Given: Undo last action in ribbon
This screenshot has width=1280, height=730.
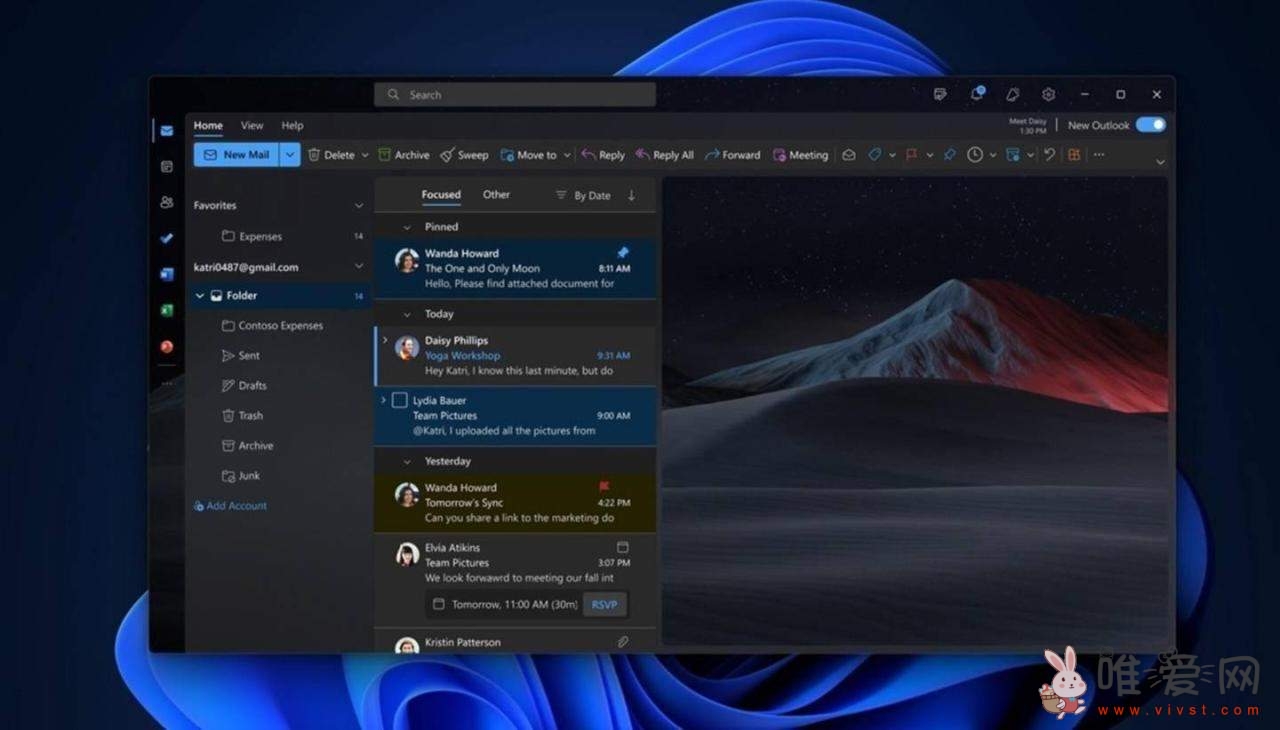Looking at the screenshot, I should tap(1049, 155).
